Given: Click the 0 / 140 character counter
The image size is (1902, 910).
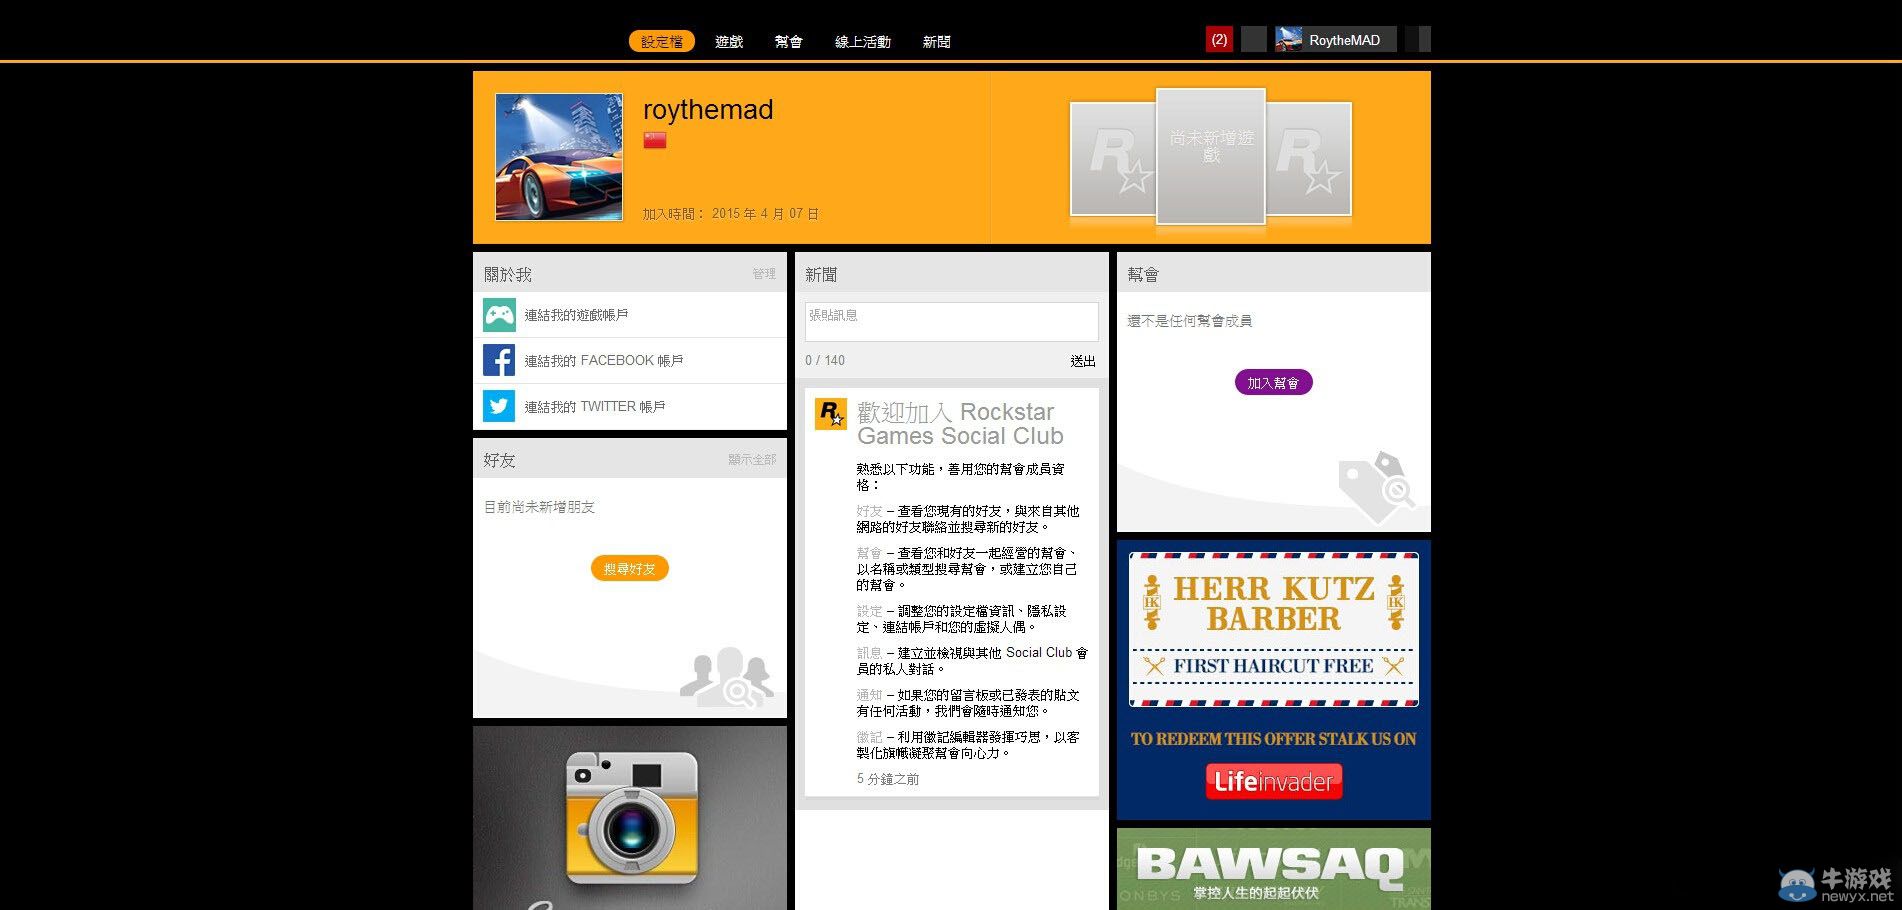Looking at the screenshot, I should [x=825, y=361].
